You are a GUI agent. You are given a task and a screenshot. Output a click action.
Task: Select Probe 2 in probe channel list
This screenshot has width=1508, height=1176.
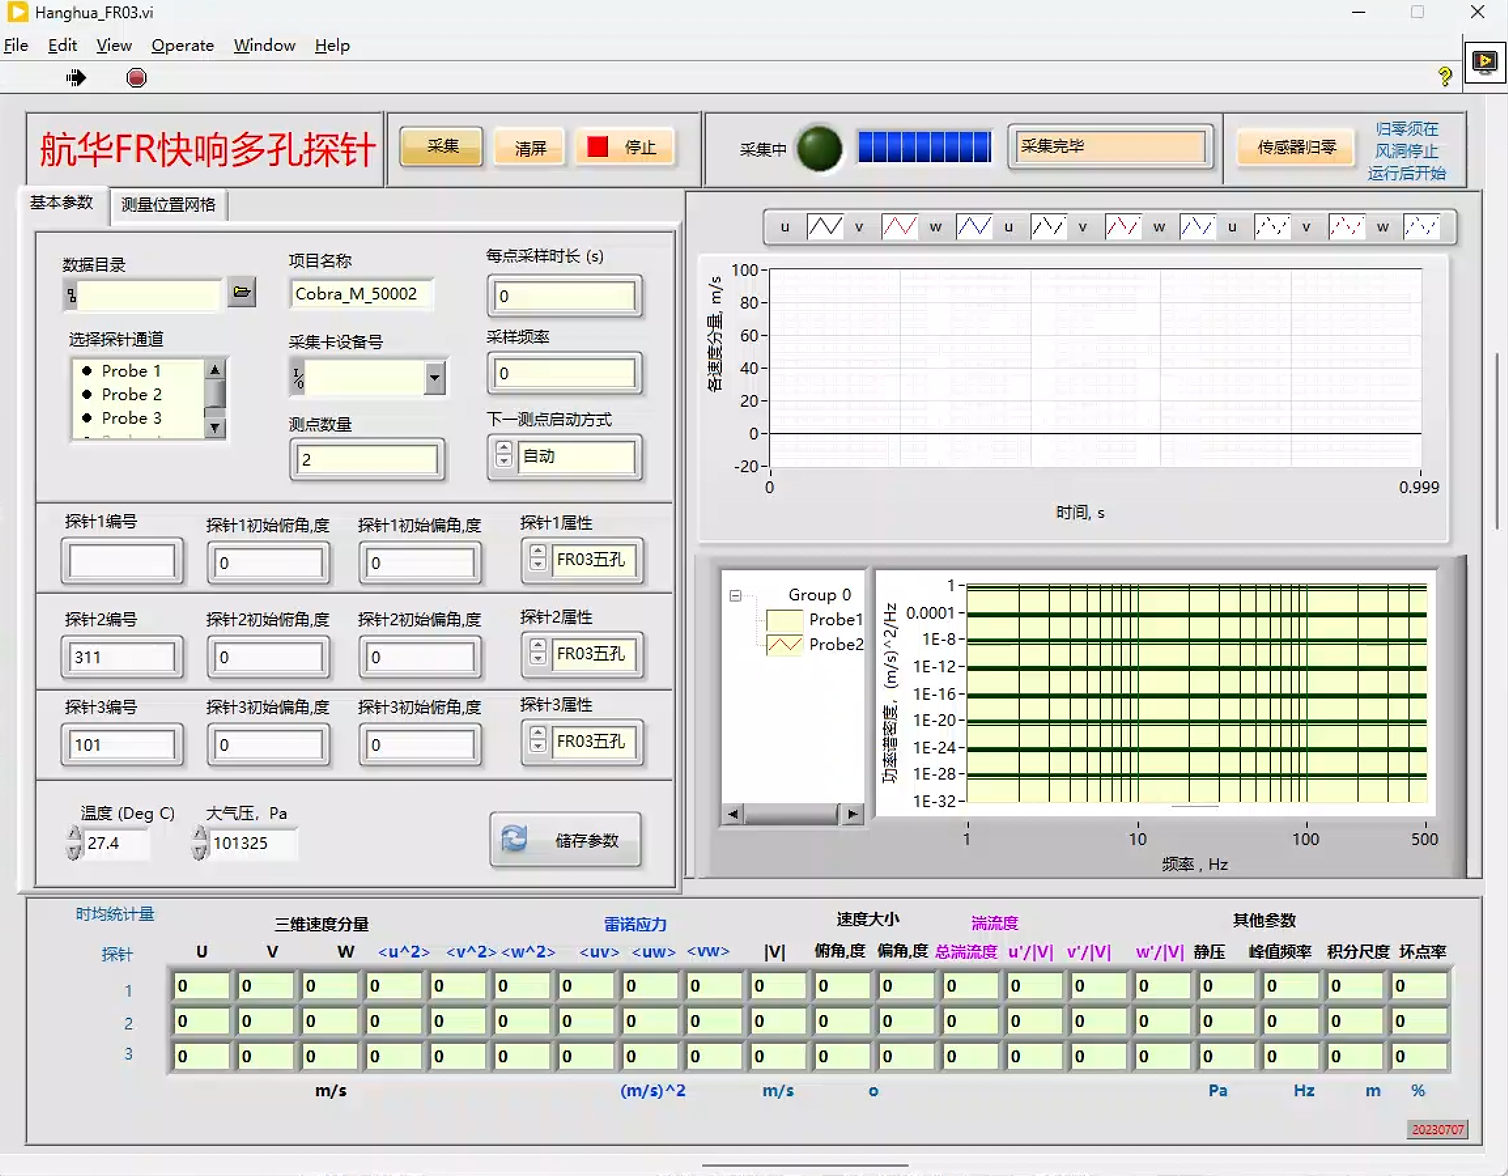131,395
